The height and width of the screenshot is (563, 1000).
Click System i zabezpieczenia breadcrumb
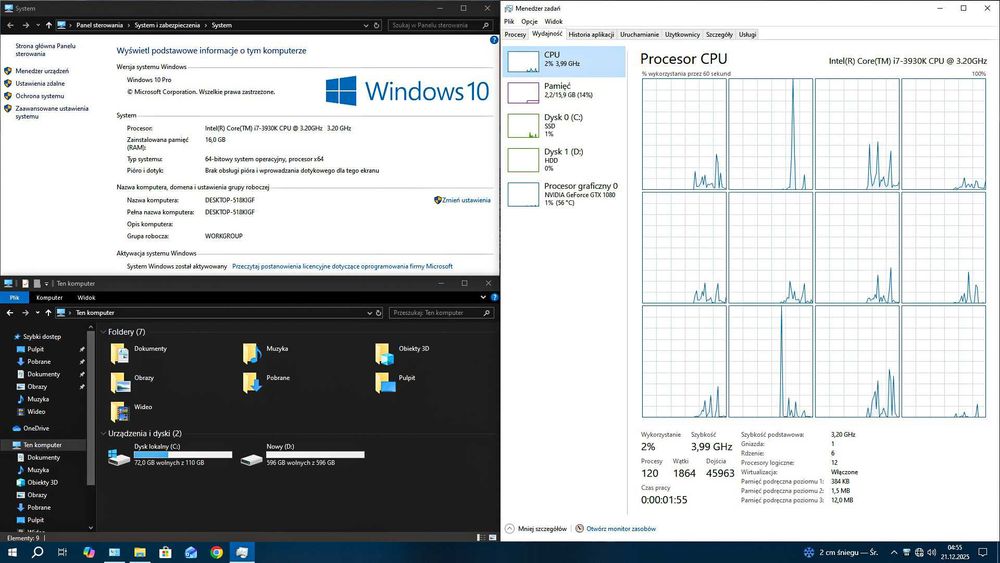point(167,25)
